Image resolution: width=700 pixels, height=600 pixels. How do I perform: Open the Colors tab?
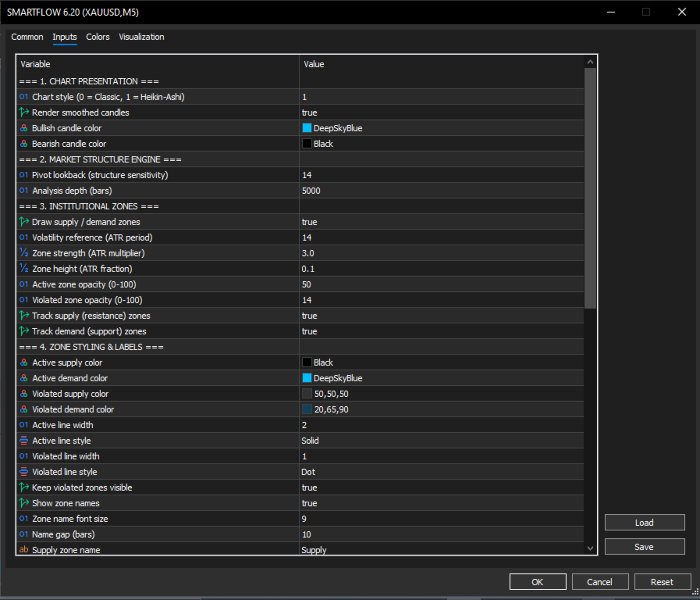98,37
